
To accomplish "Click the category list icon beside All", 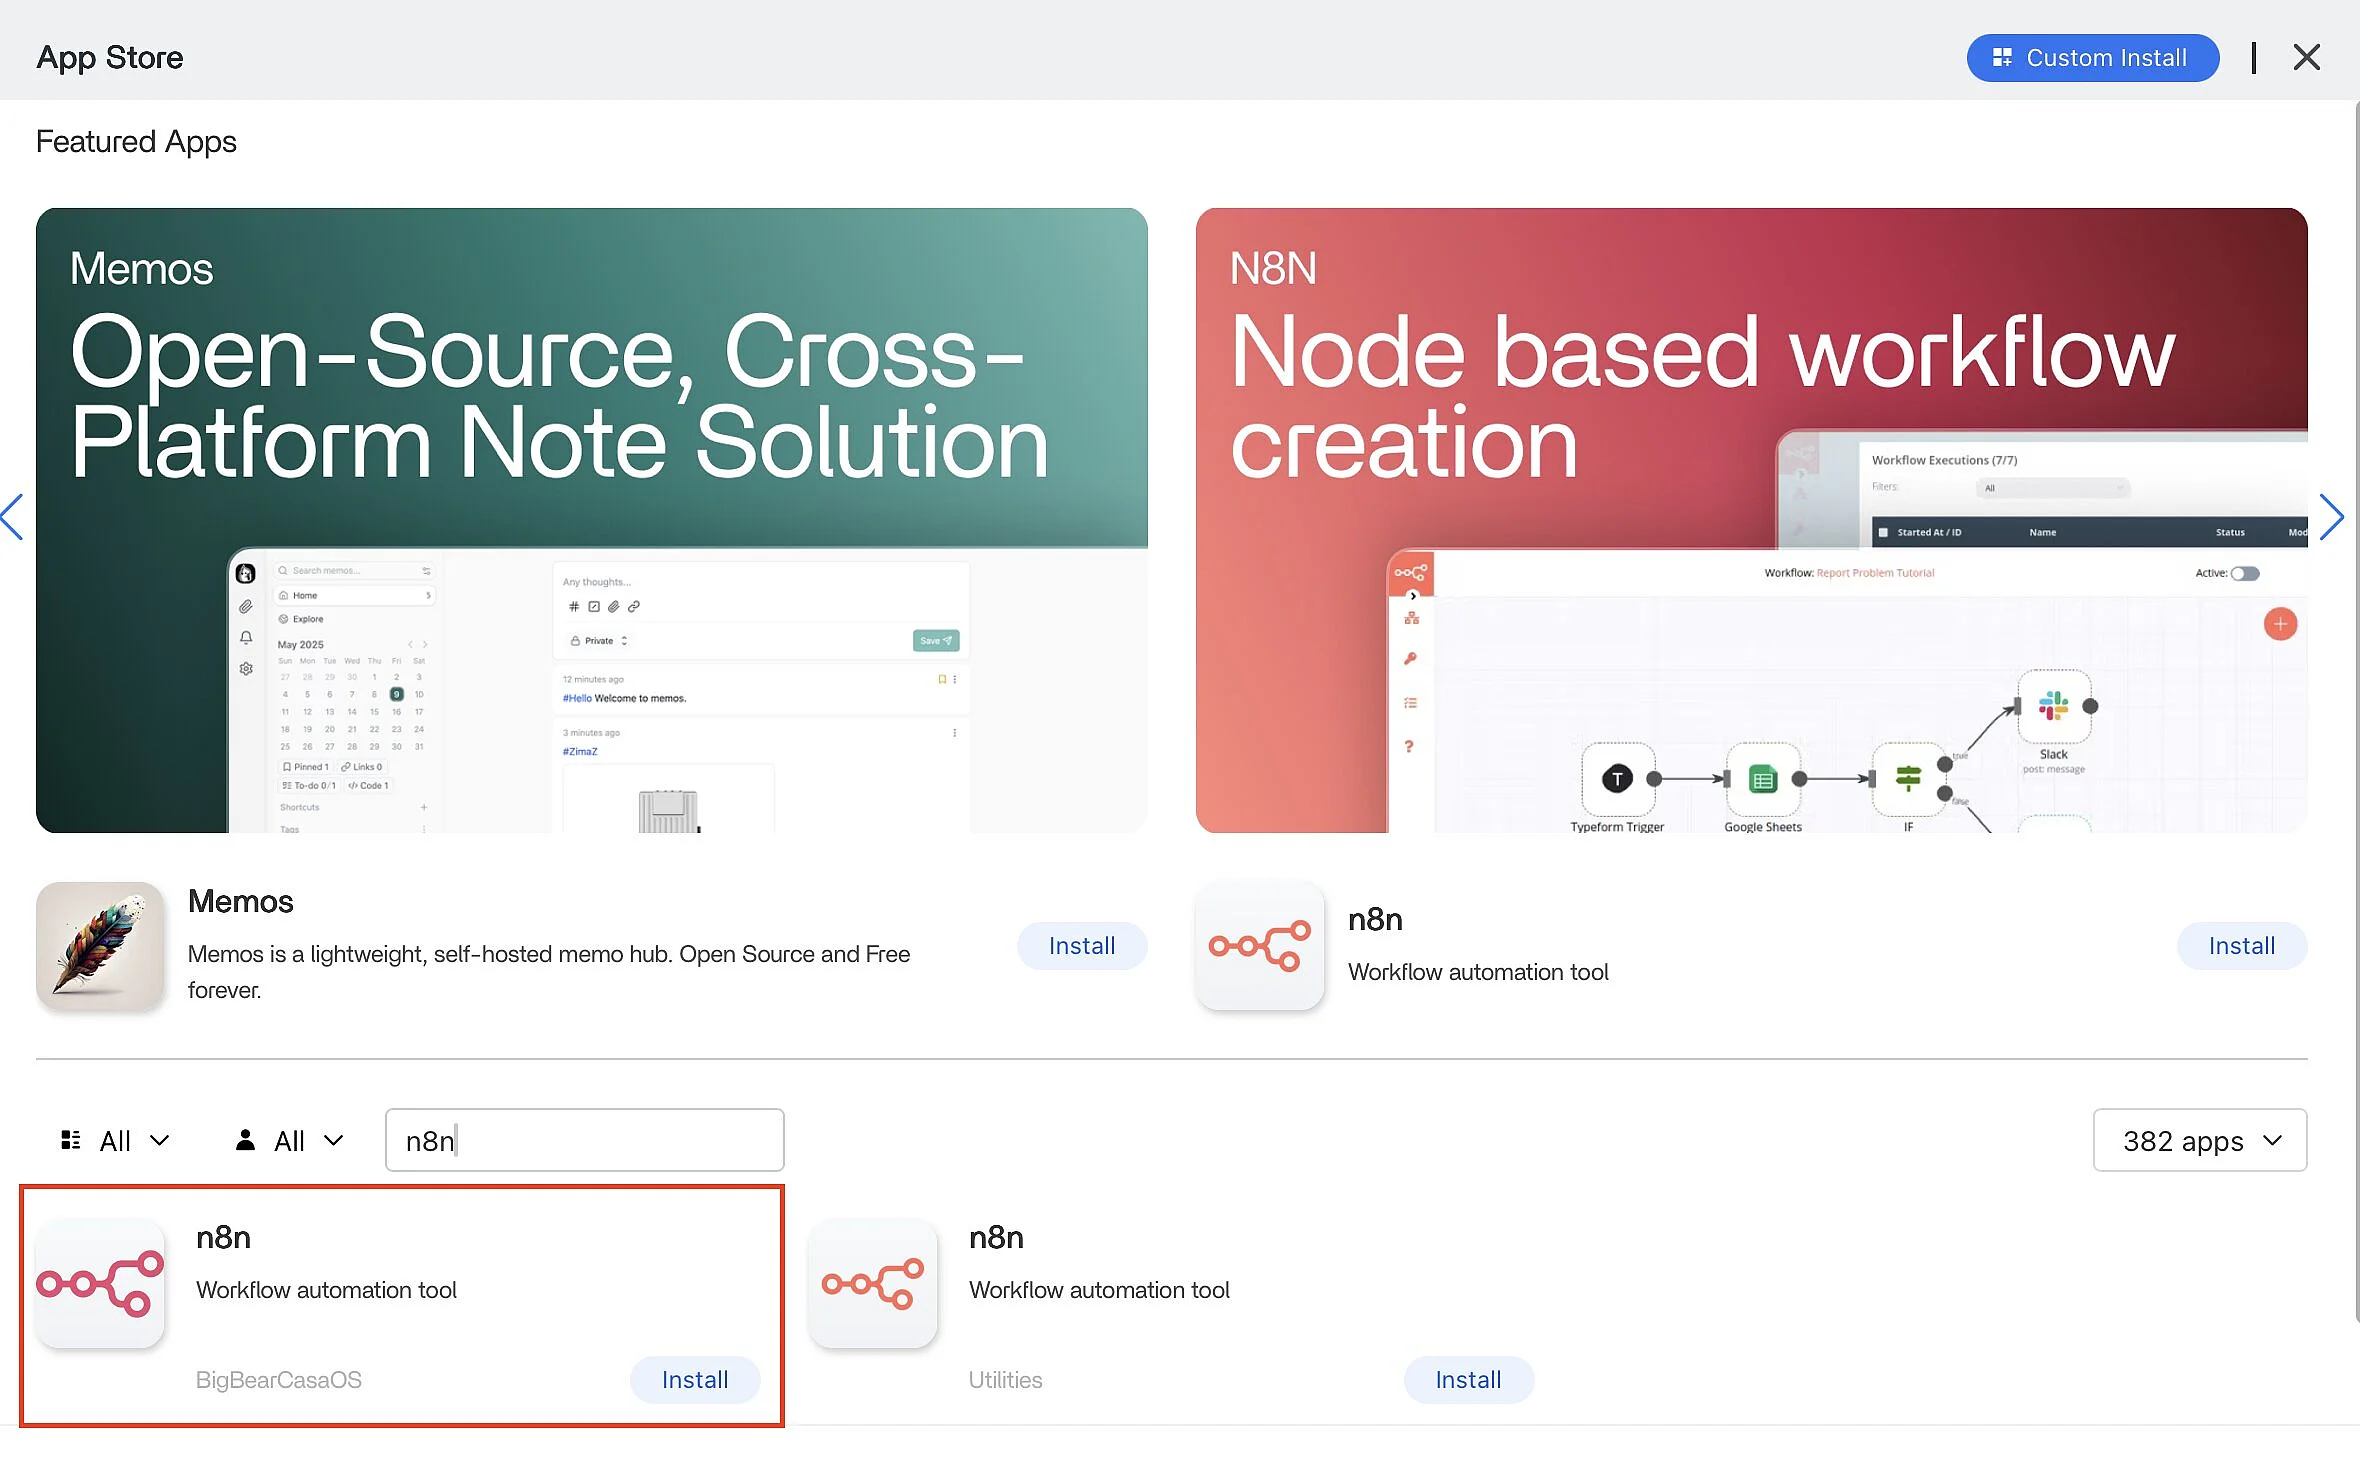I will 70,1140.
